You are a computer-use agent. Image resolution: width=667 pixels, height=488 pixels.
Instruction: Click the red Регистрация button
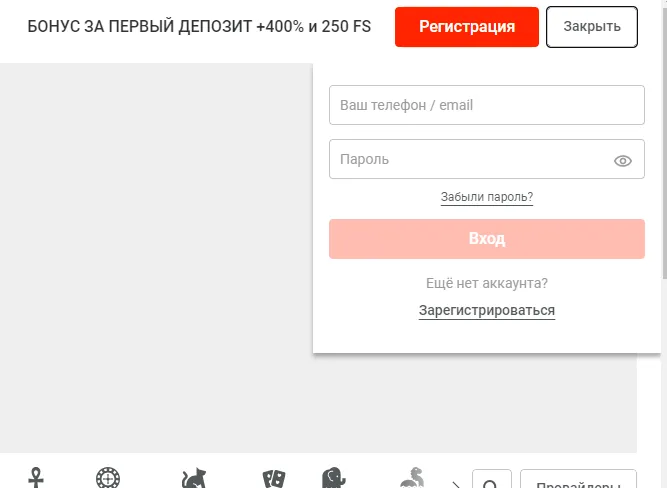tap(467, 27)
